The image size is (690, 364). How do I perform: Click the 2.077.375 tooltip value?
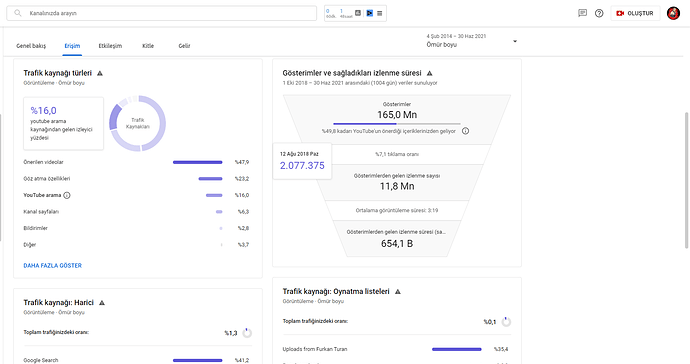tap(302, 165)
